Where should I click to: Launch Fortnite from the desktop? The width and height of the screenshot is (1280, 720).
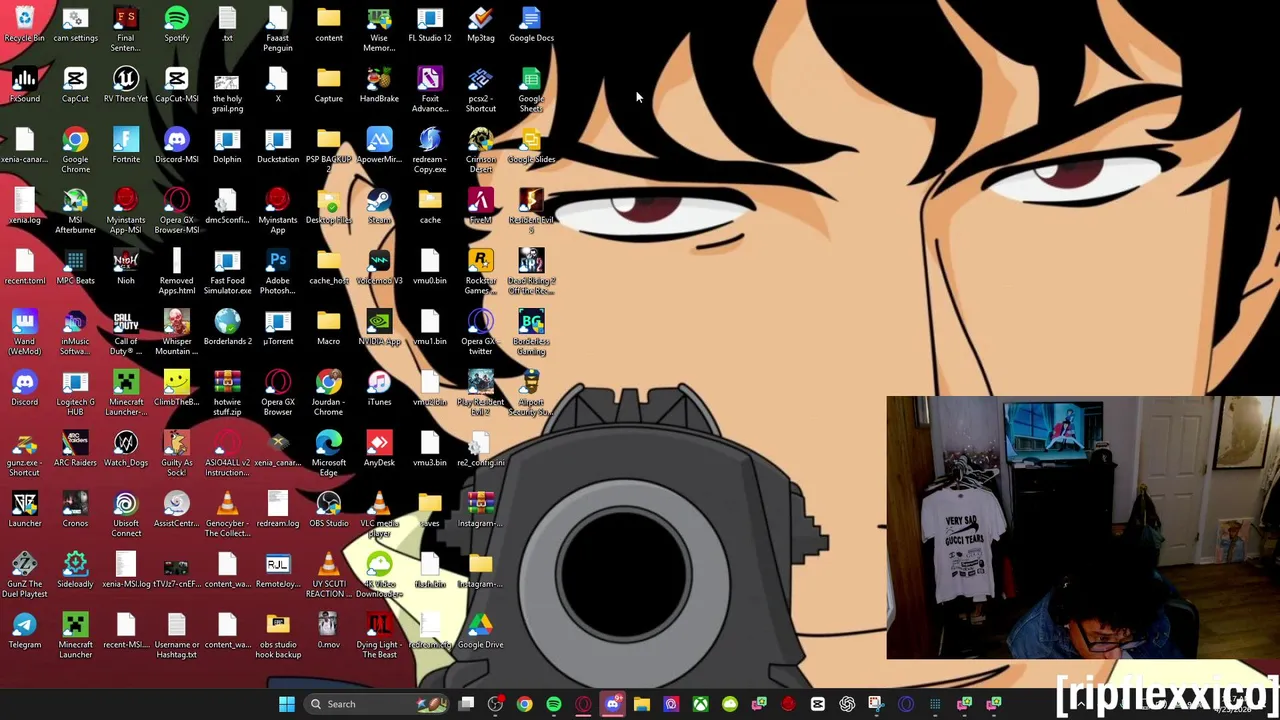click(126, 145)
